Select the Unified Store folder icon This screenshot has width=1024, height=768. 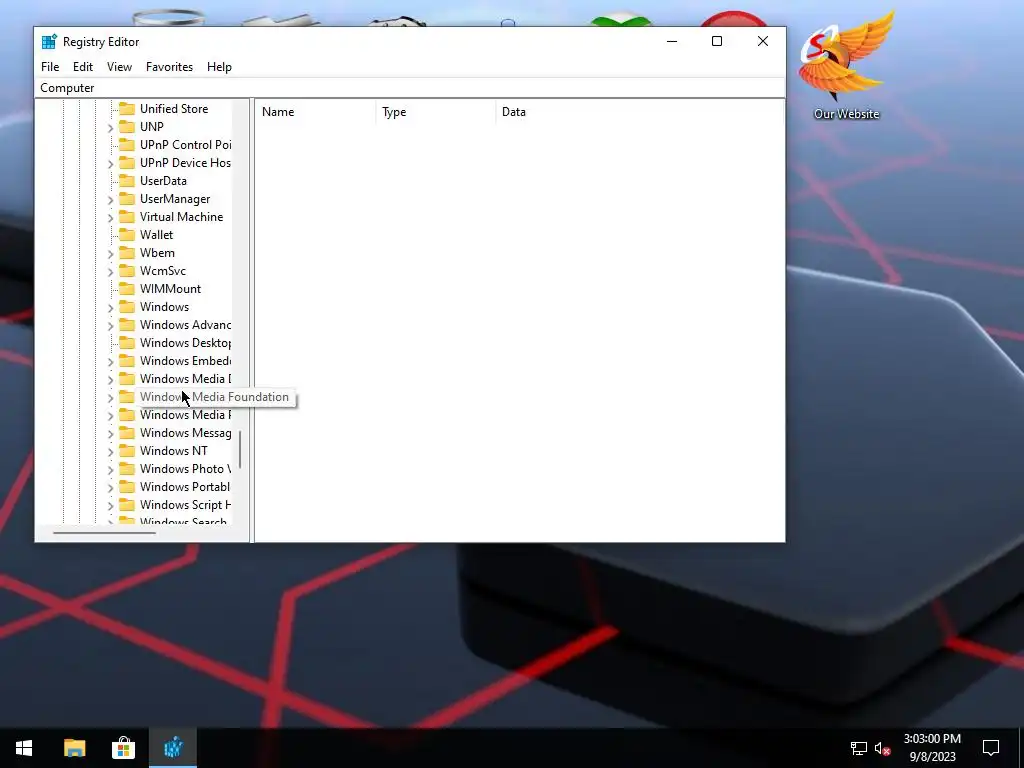point(127,108)
